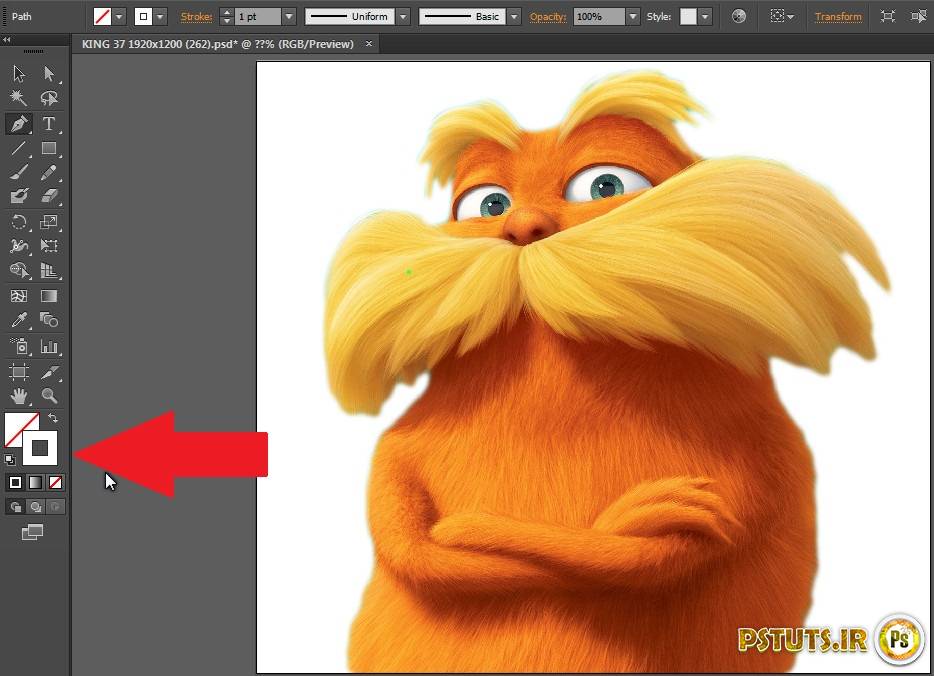Screen dimensions: 934x676
Task: Open the Transform panel link
Action: click(x=838, y=17)
